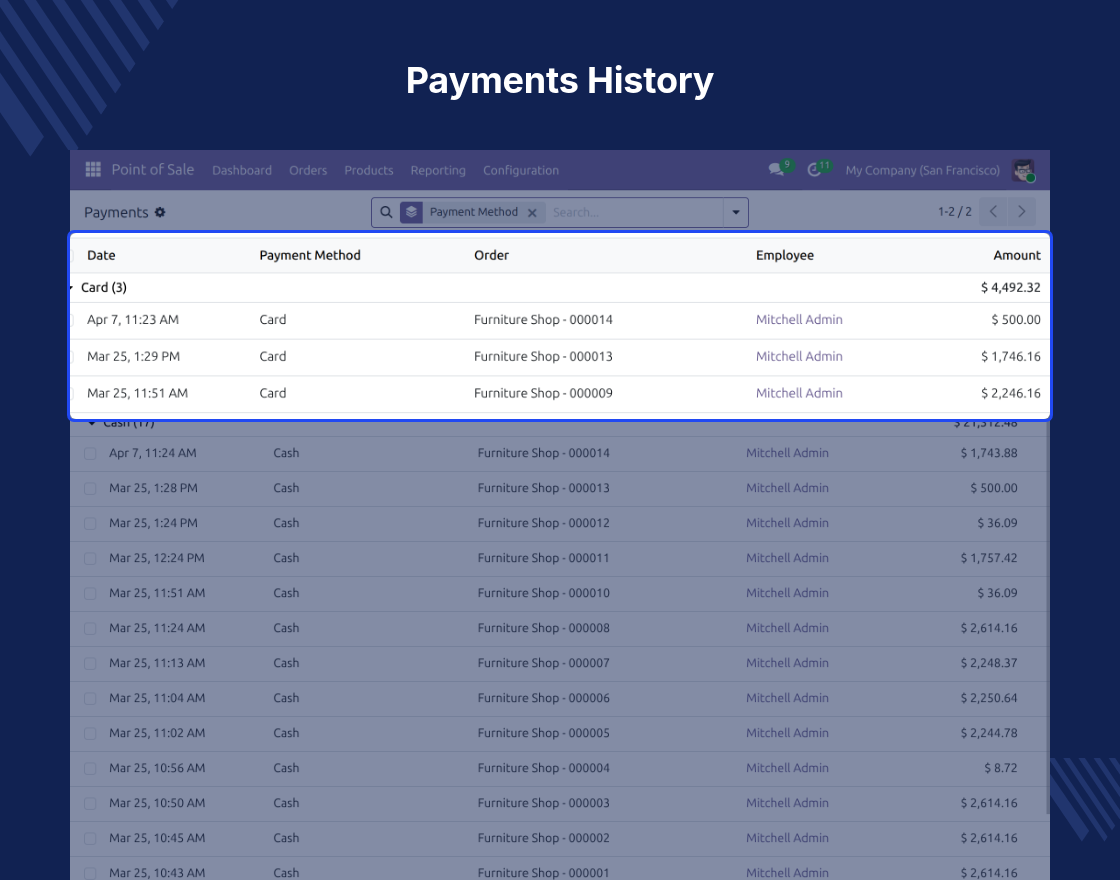Open the Orders menu
The height and width of the screenshot is (880, 1120).
[308, 170]
